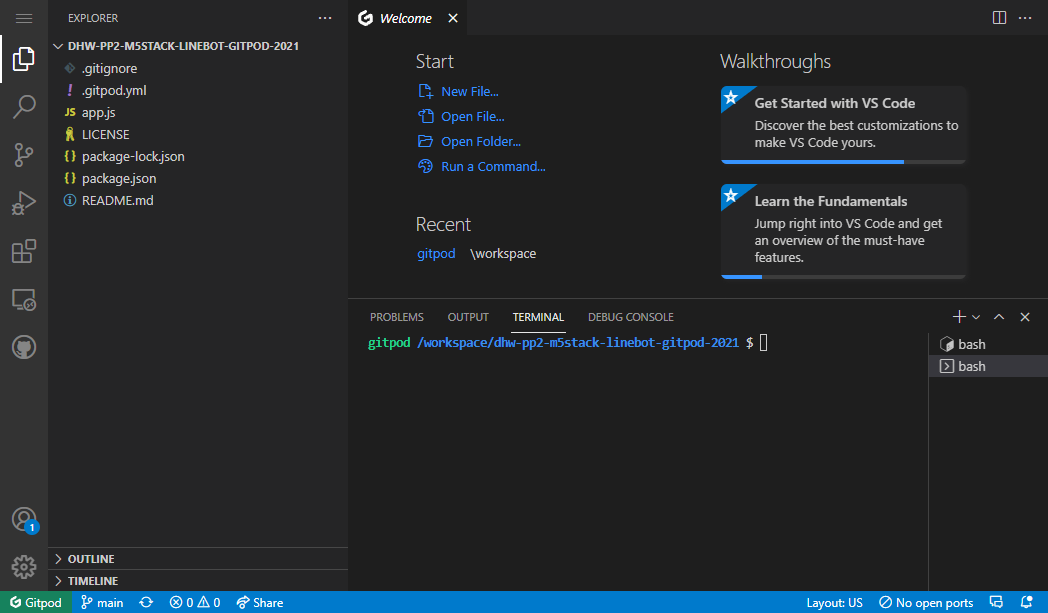Screen dimensions: 1048x613
Task: Open .gitignore file
Action: click(x=198, y=68)
